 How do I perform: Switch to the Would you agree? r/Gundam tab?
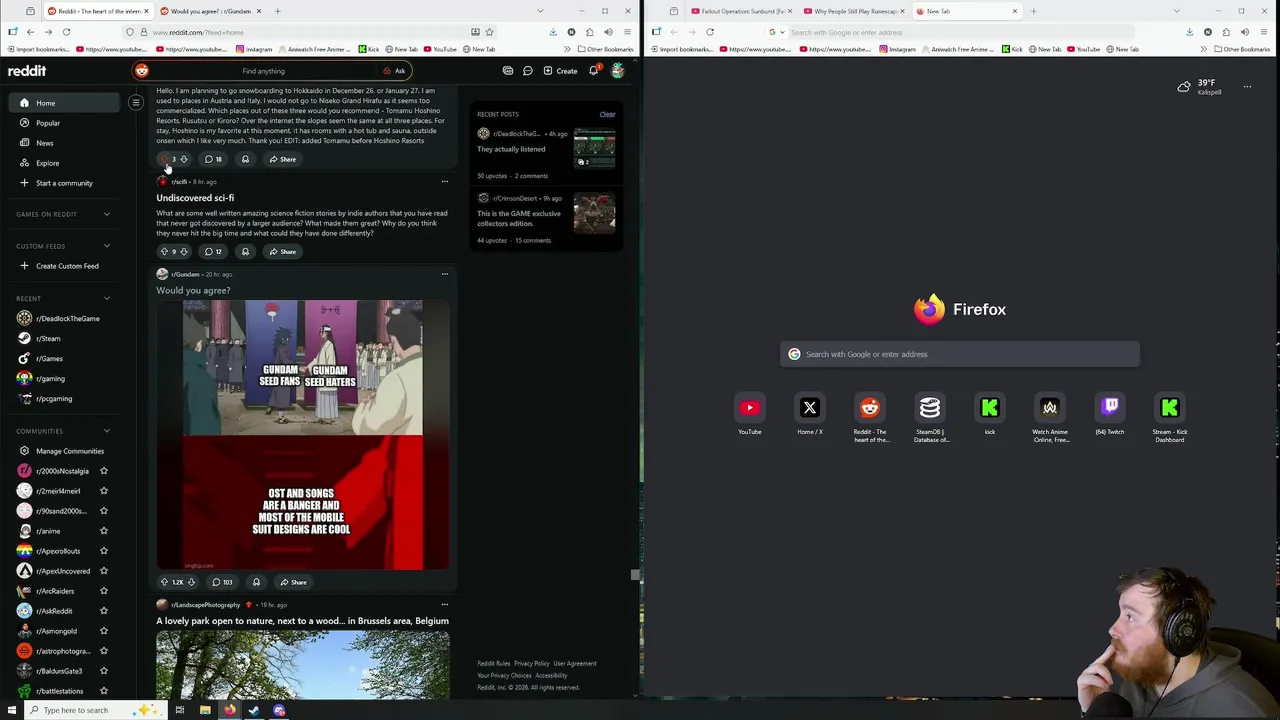(x=210, y=11)
